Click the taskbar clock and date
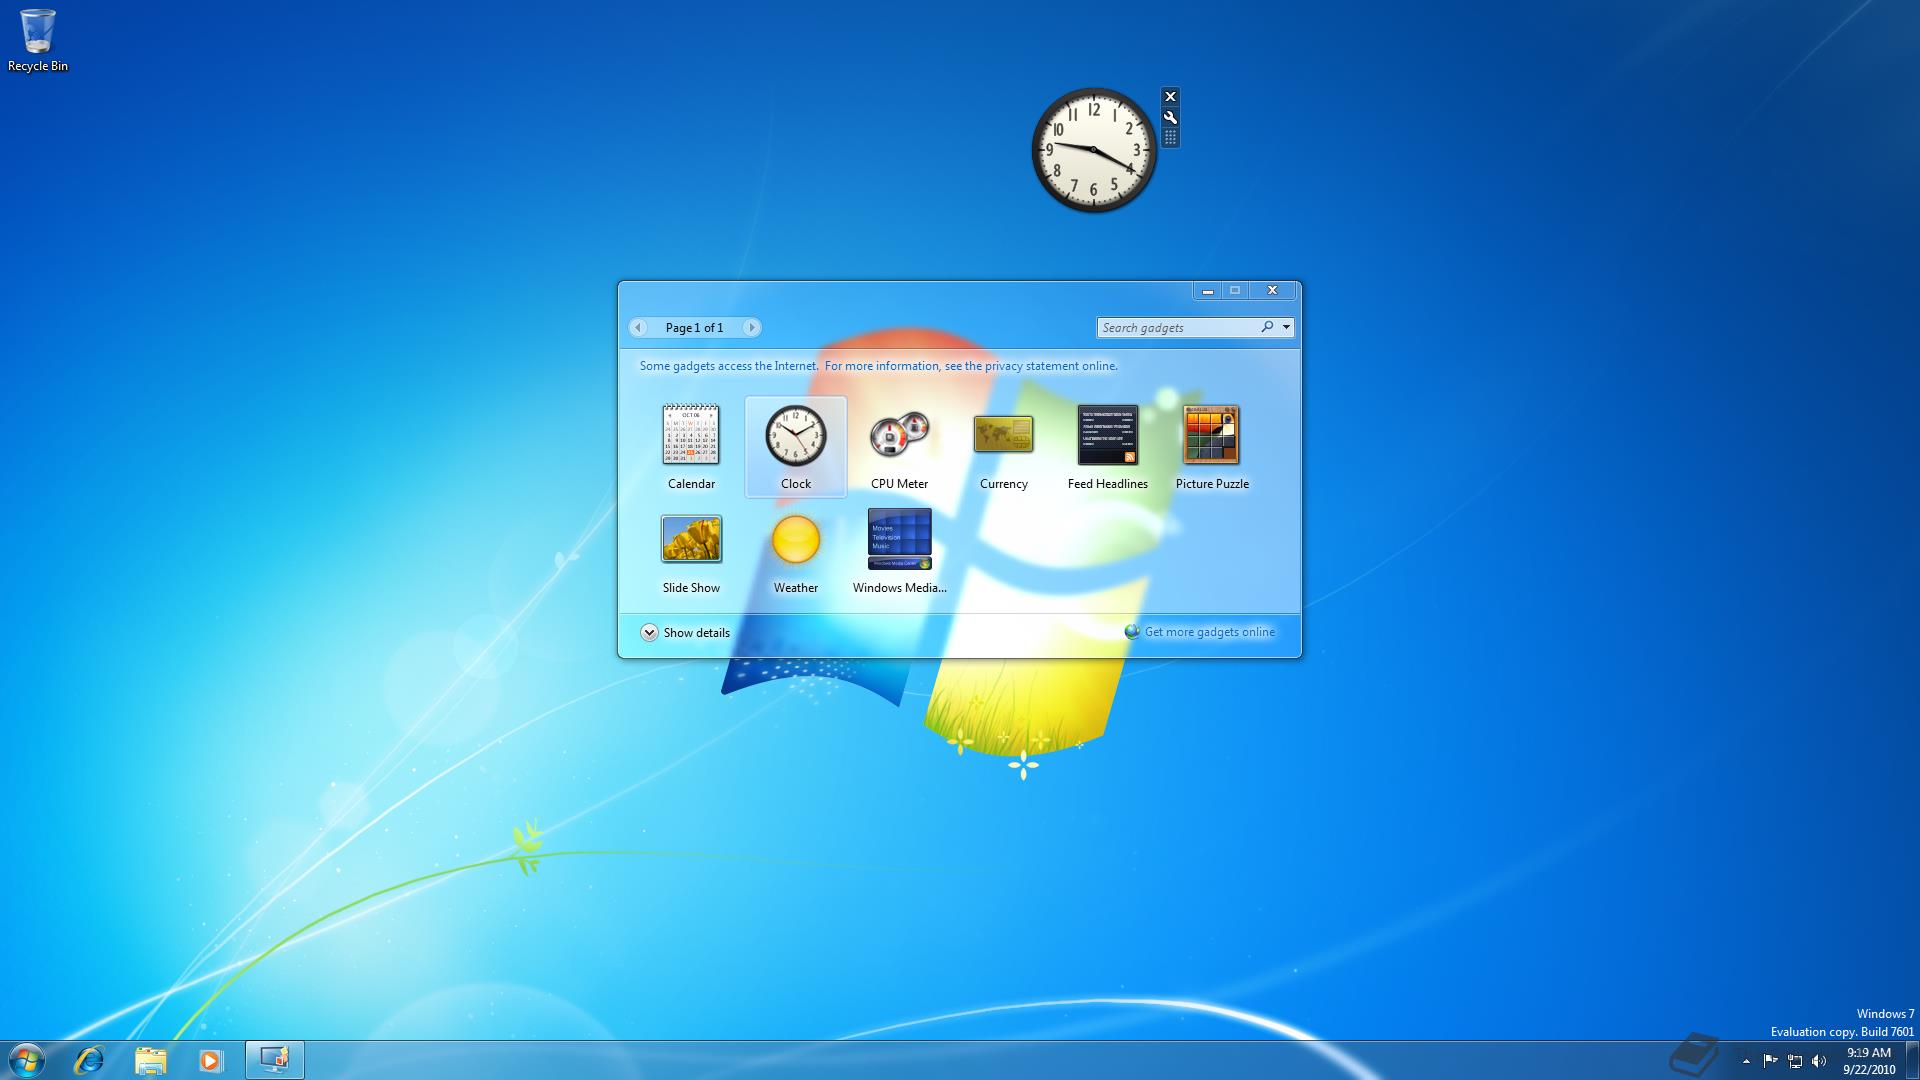This screenshot has width=1920, height=1080. point(1869,1061)
